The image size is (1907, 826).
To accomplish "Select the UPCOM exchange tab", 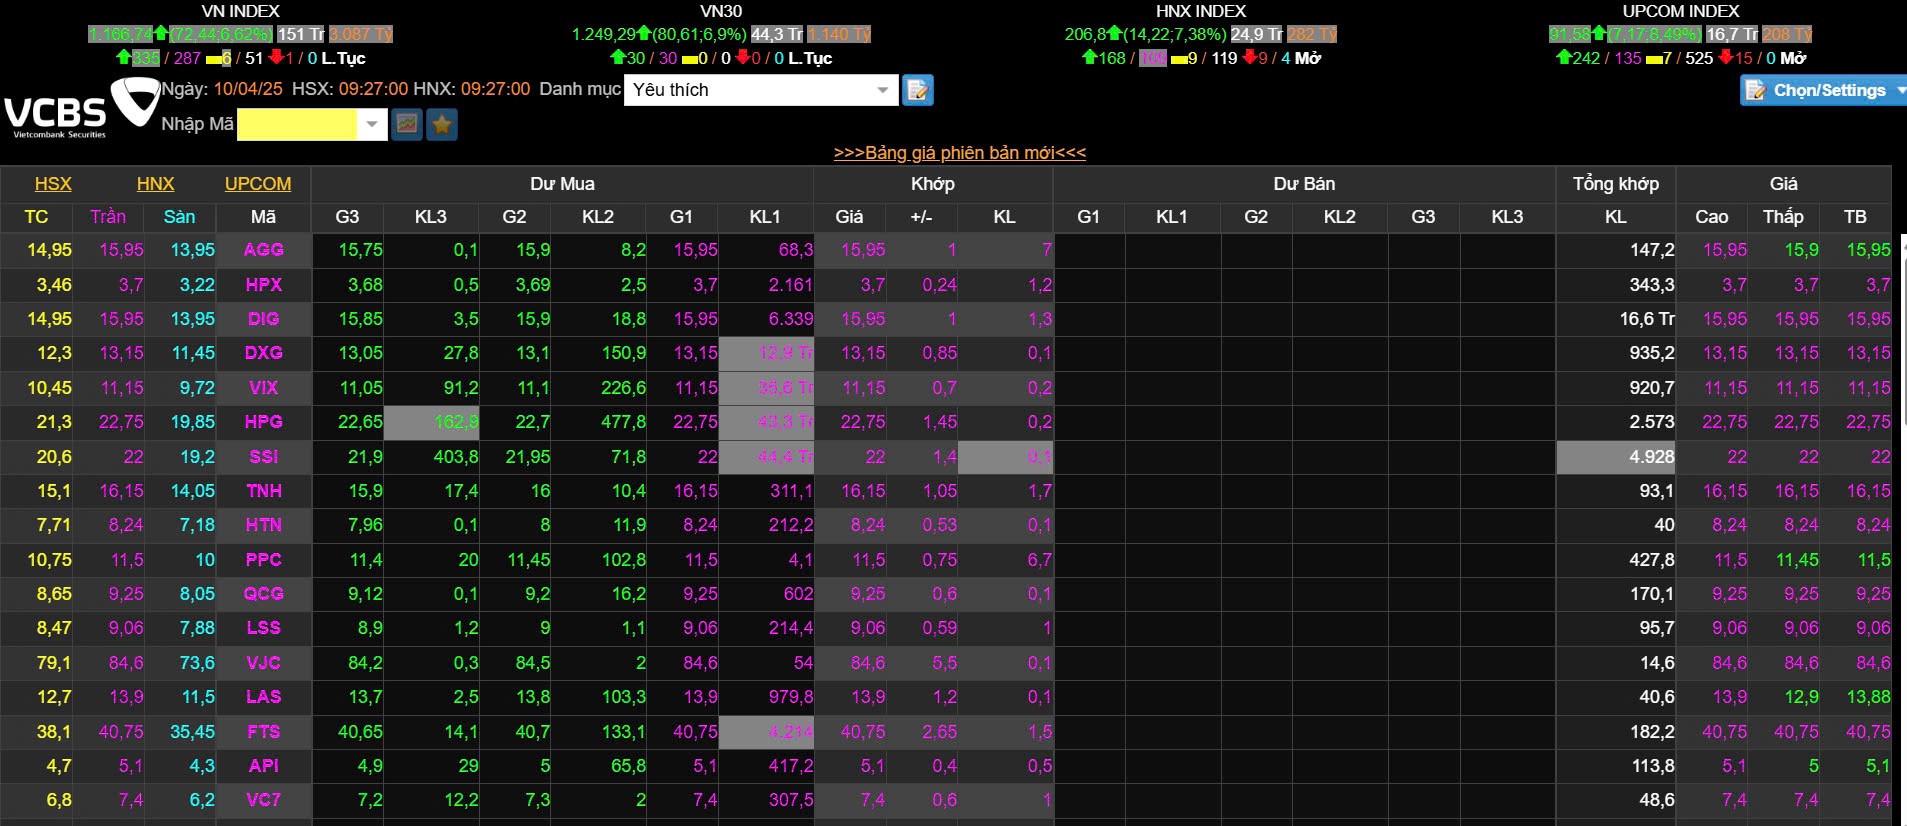I will click(x=258, y=184).
